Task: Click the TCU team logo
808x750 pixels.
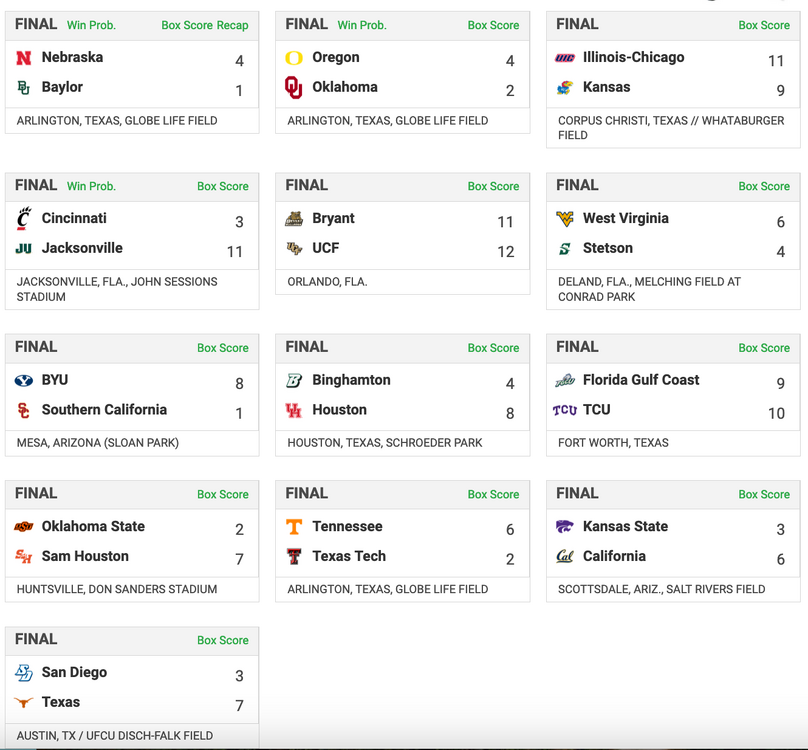Action: pyautogui.click(x=565, y=410)
